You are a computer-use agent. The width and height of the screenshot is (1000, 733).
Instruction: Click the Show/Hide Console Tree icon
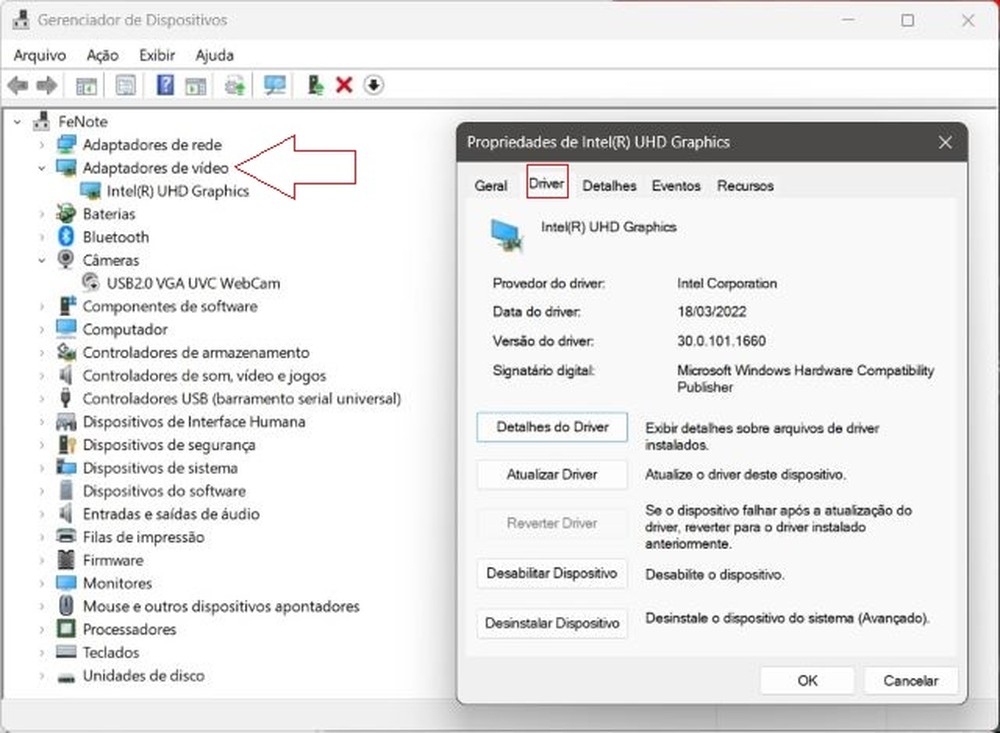(x=85, y=85)
